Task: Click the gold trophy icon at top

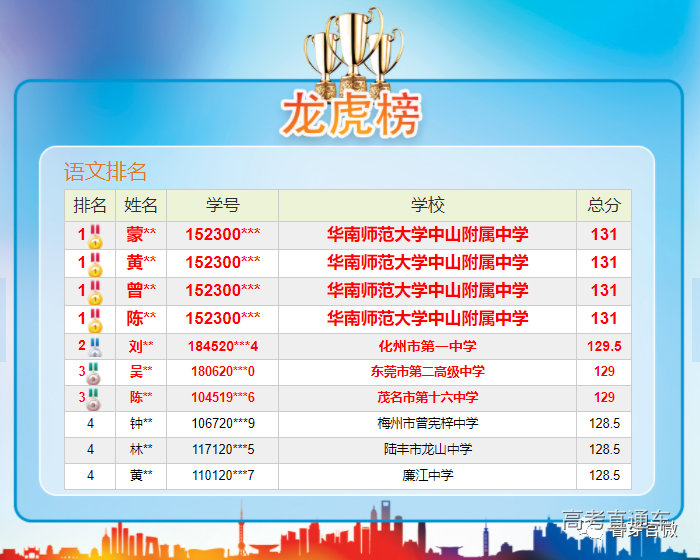Action: [347, 50]
